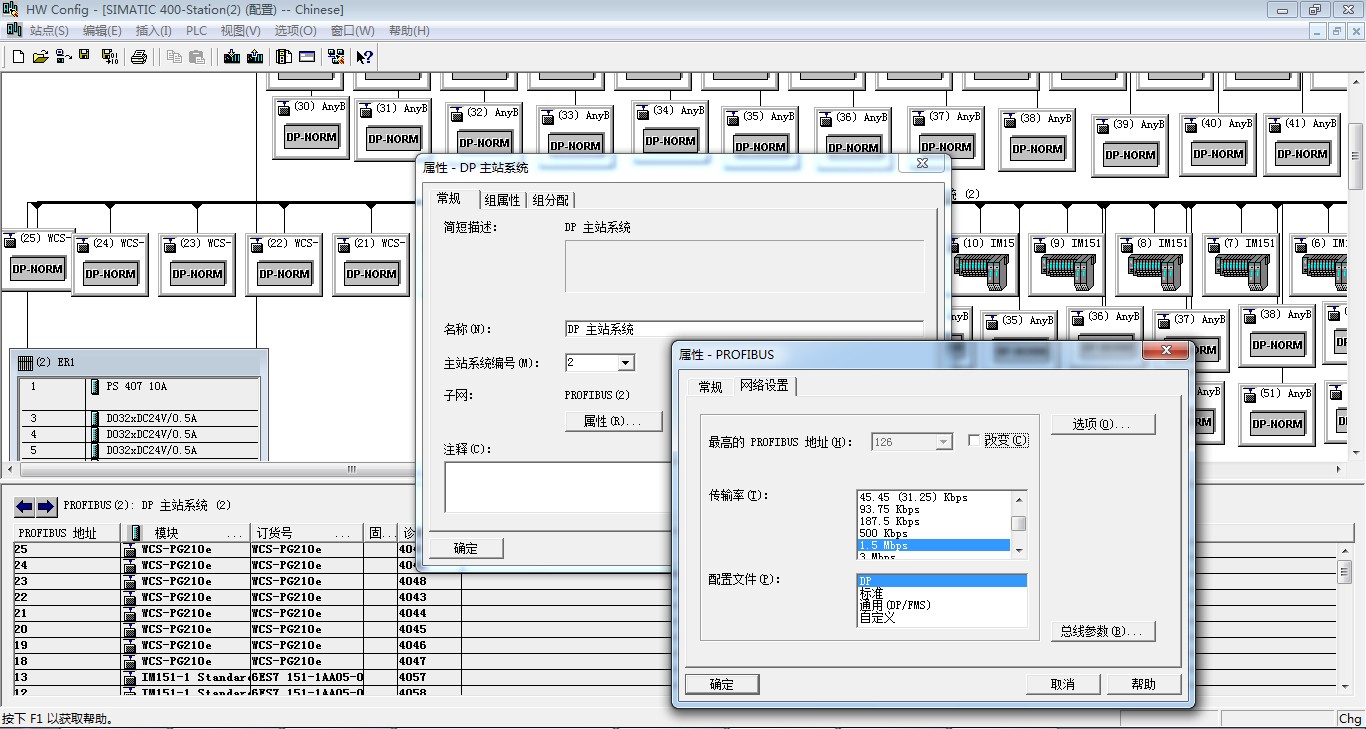Image resolution: width=1366 pixels, height=729 pixels.
Task: Switch to 组属性 tab in DP master dialog
Action: coord(502,200)
